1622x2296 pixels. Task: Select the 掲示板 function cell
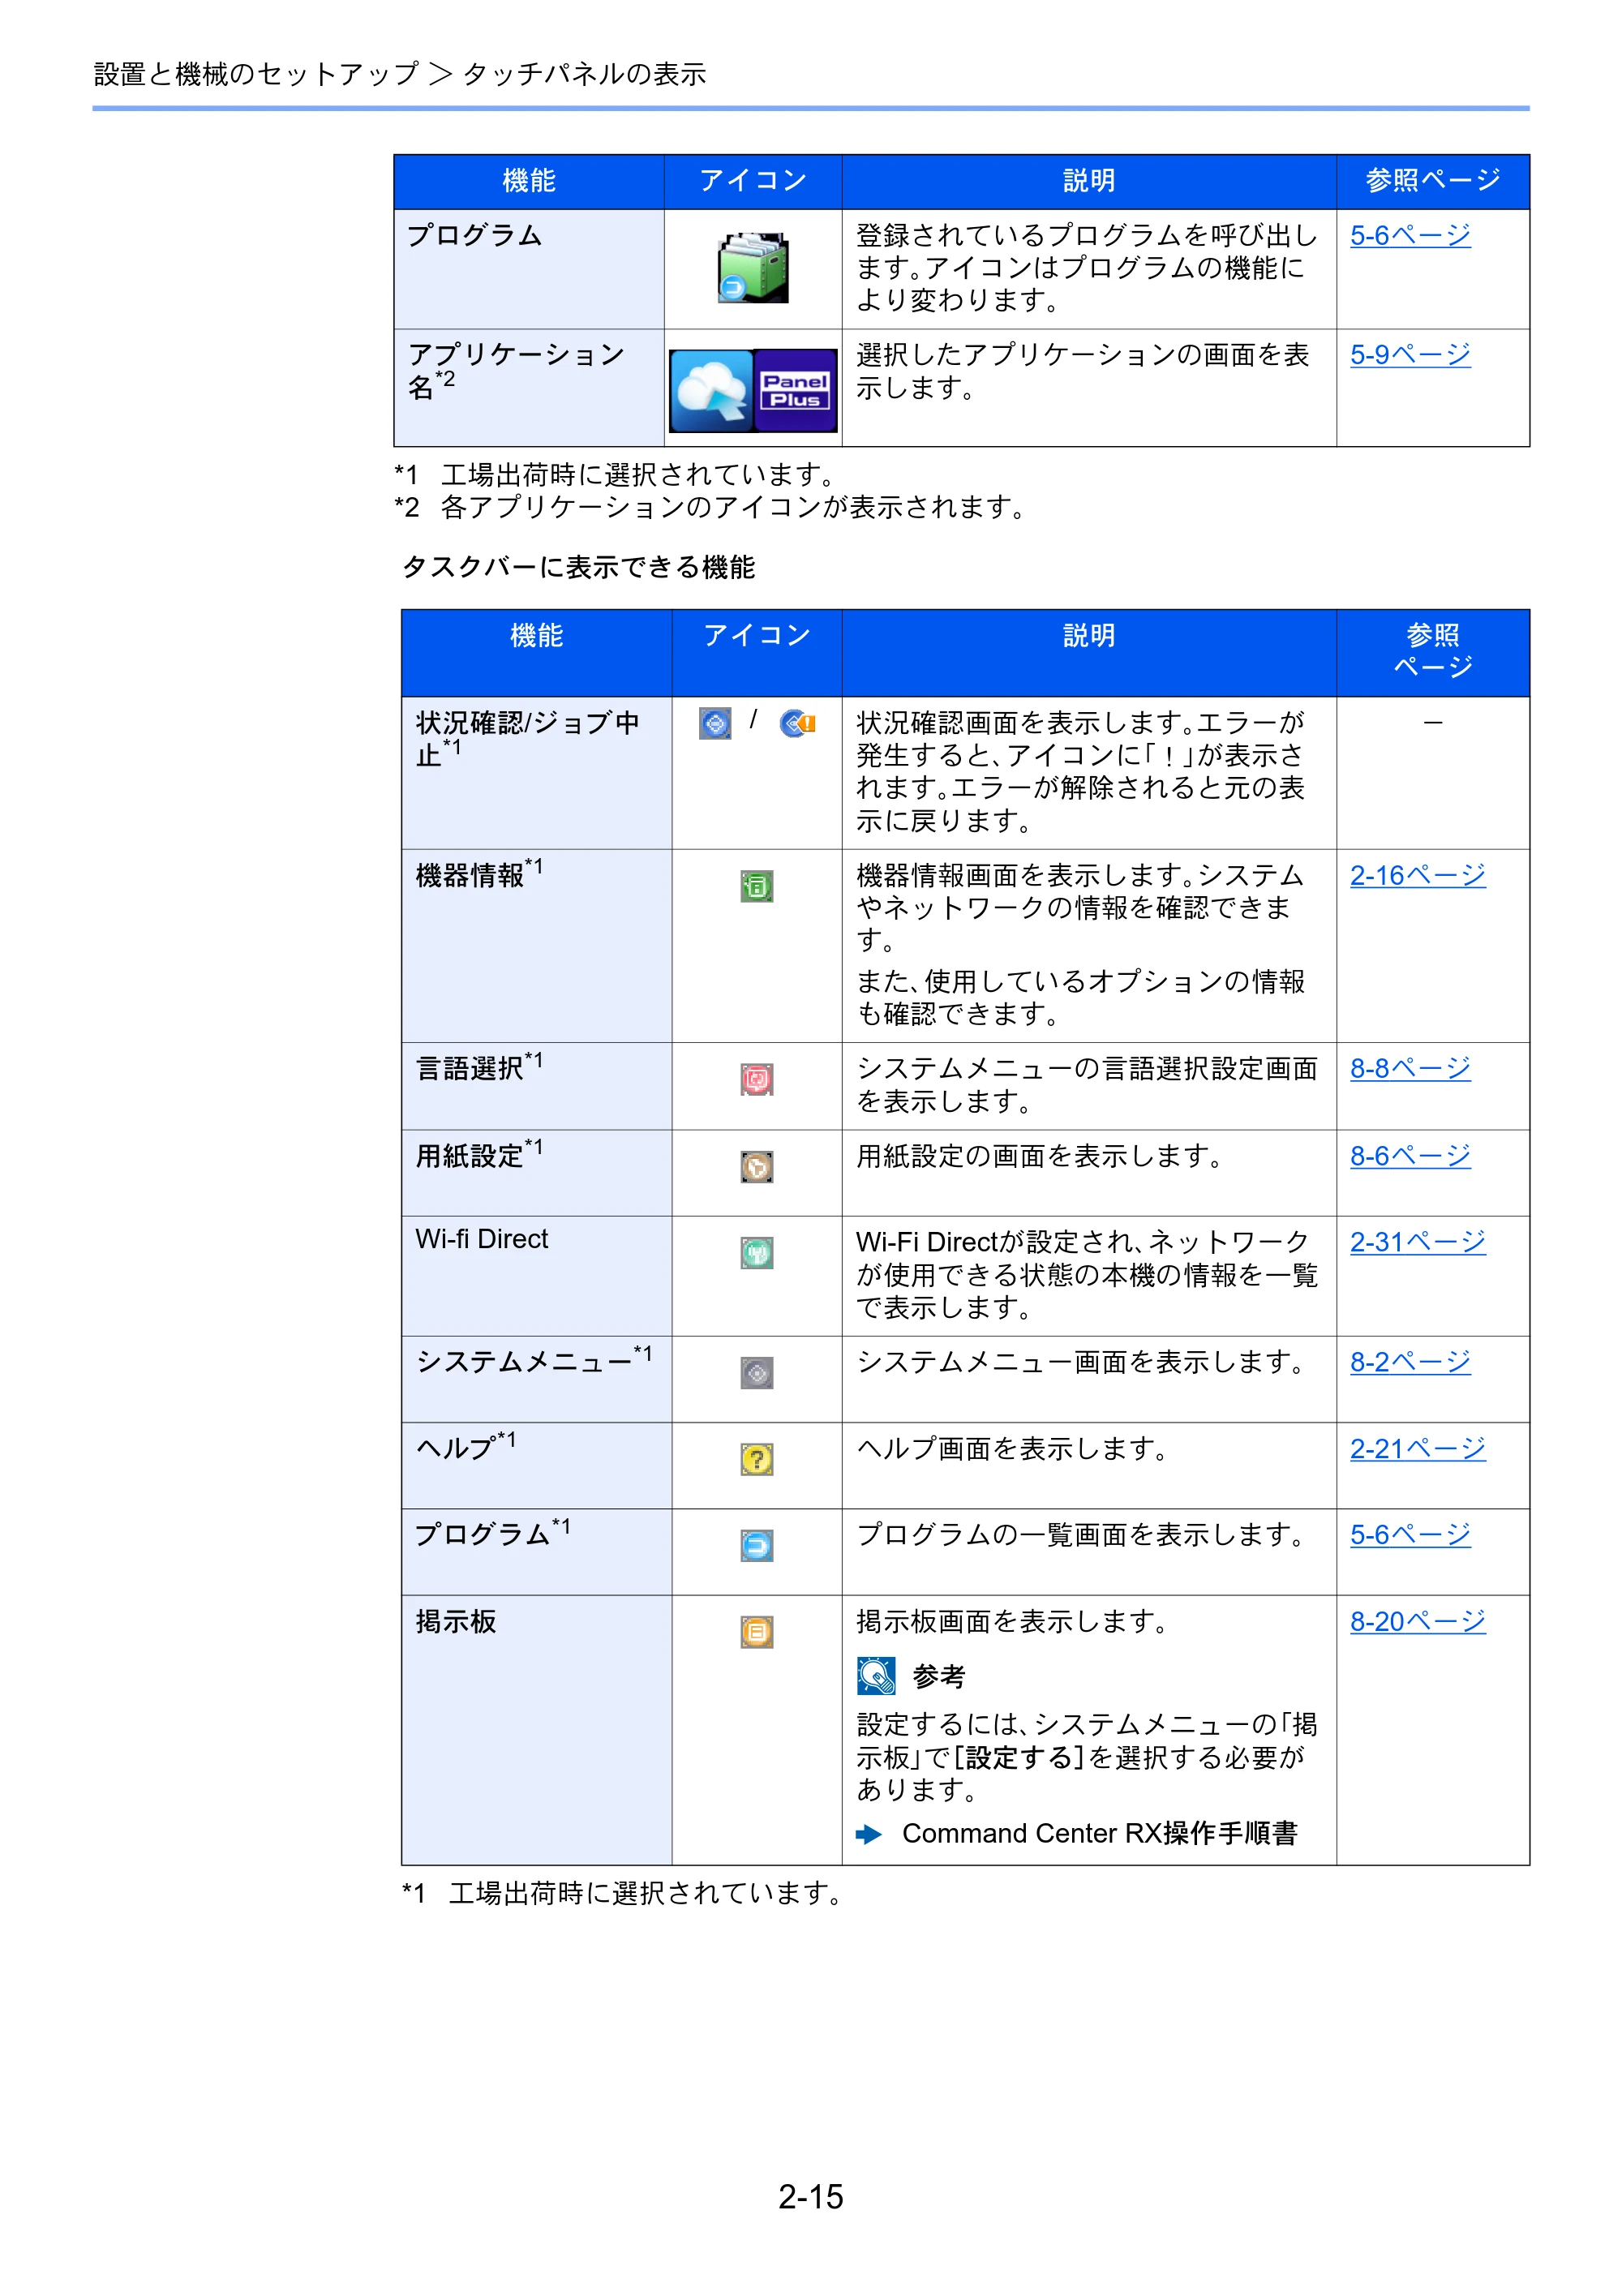coord(537,1730)
